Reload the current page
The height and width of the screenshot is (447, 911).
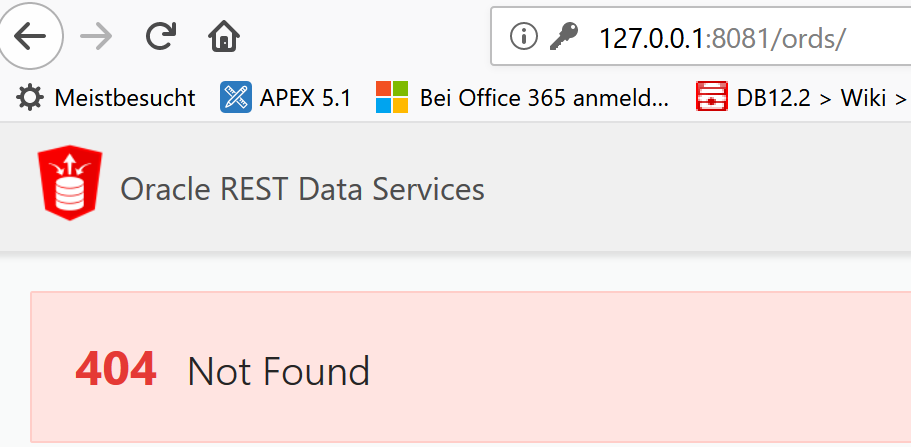coord(160,37)
